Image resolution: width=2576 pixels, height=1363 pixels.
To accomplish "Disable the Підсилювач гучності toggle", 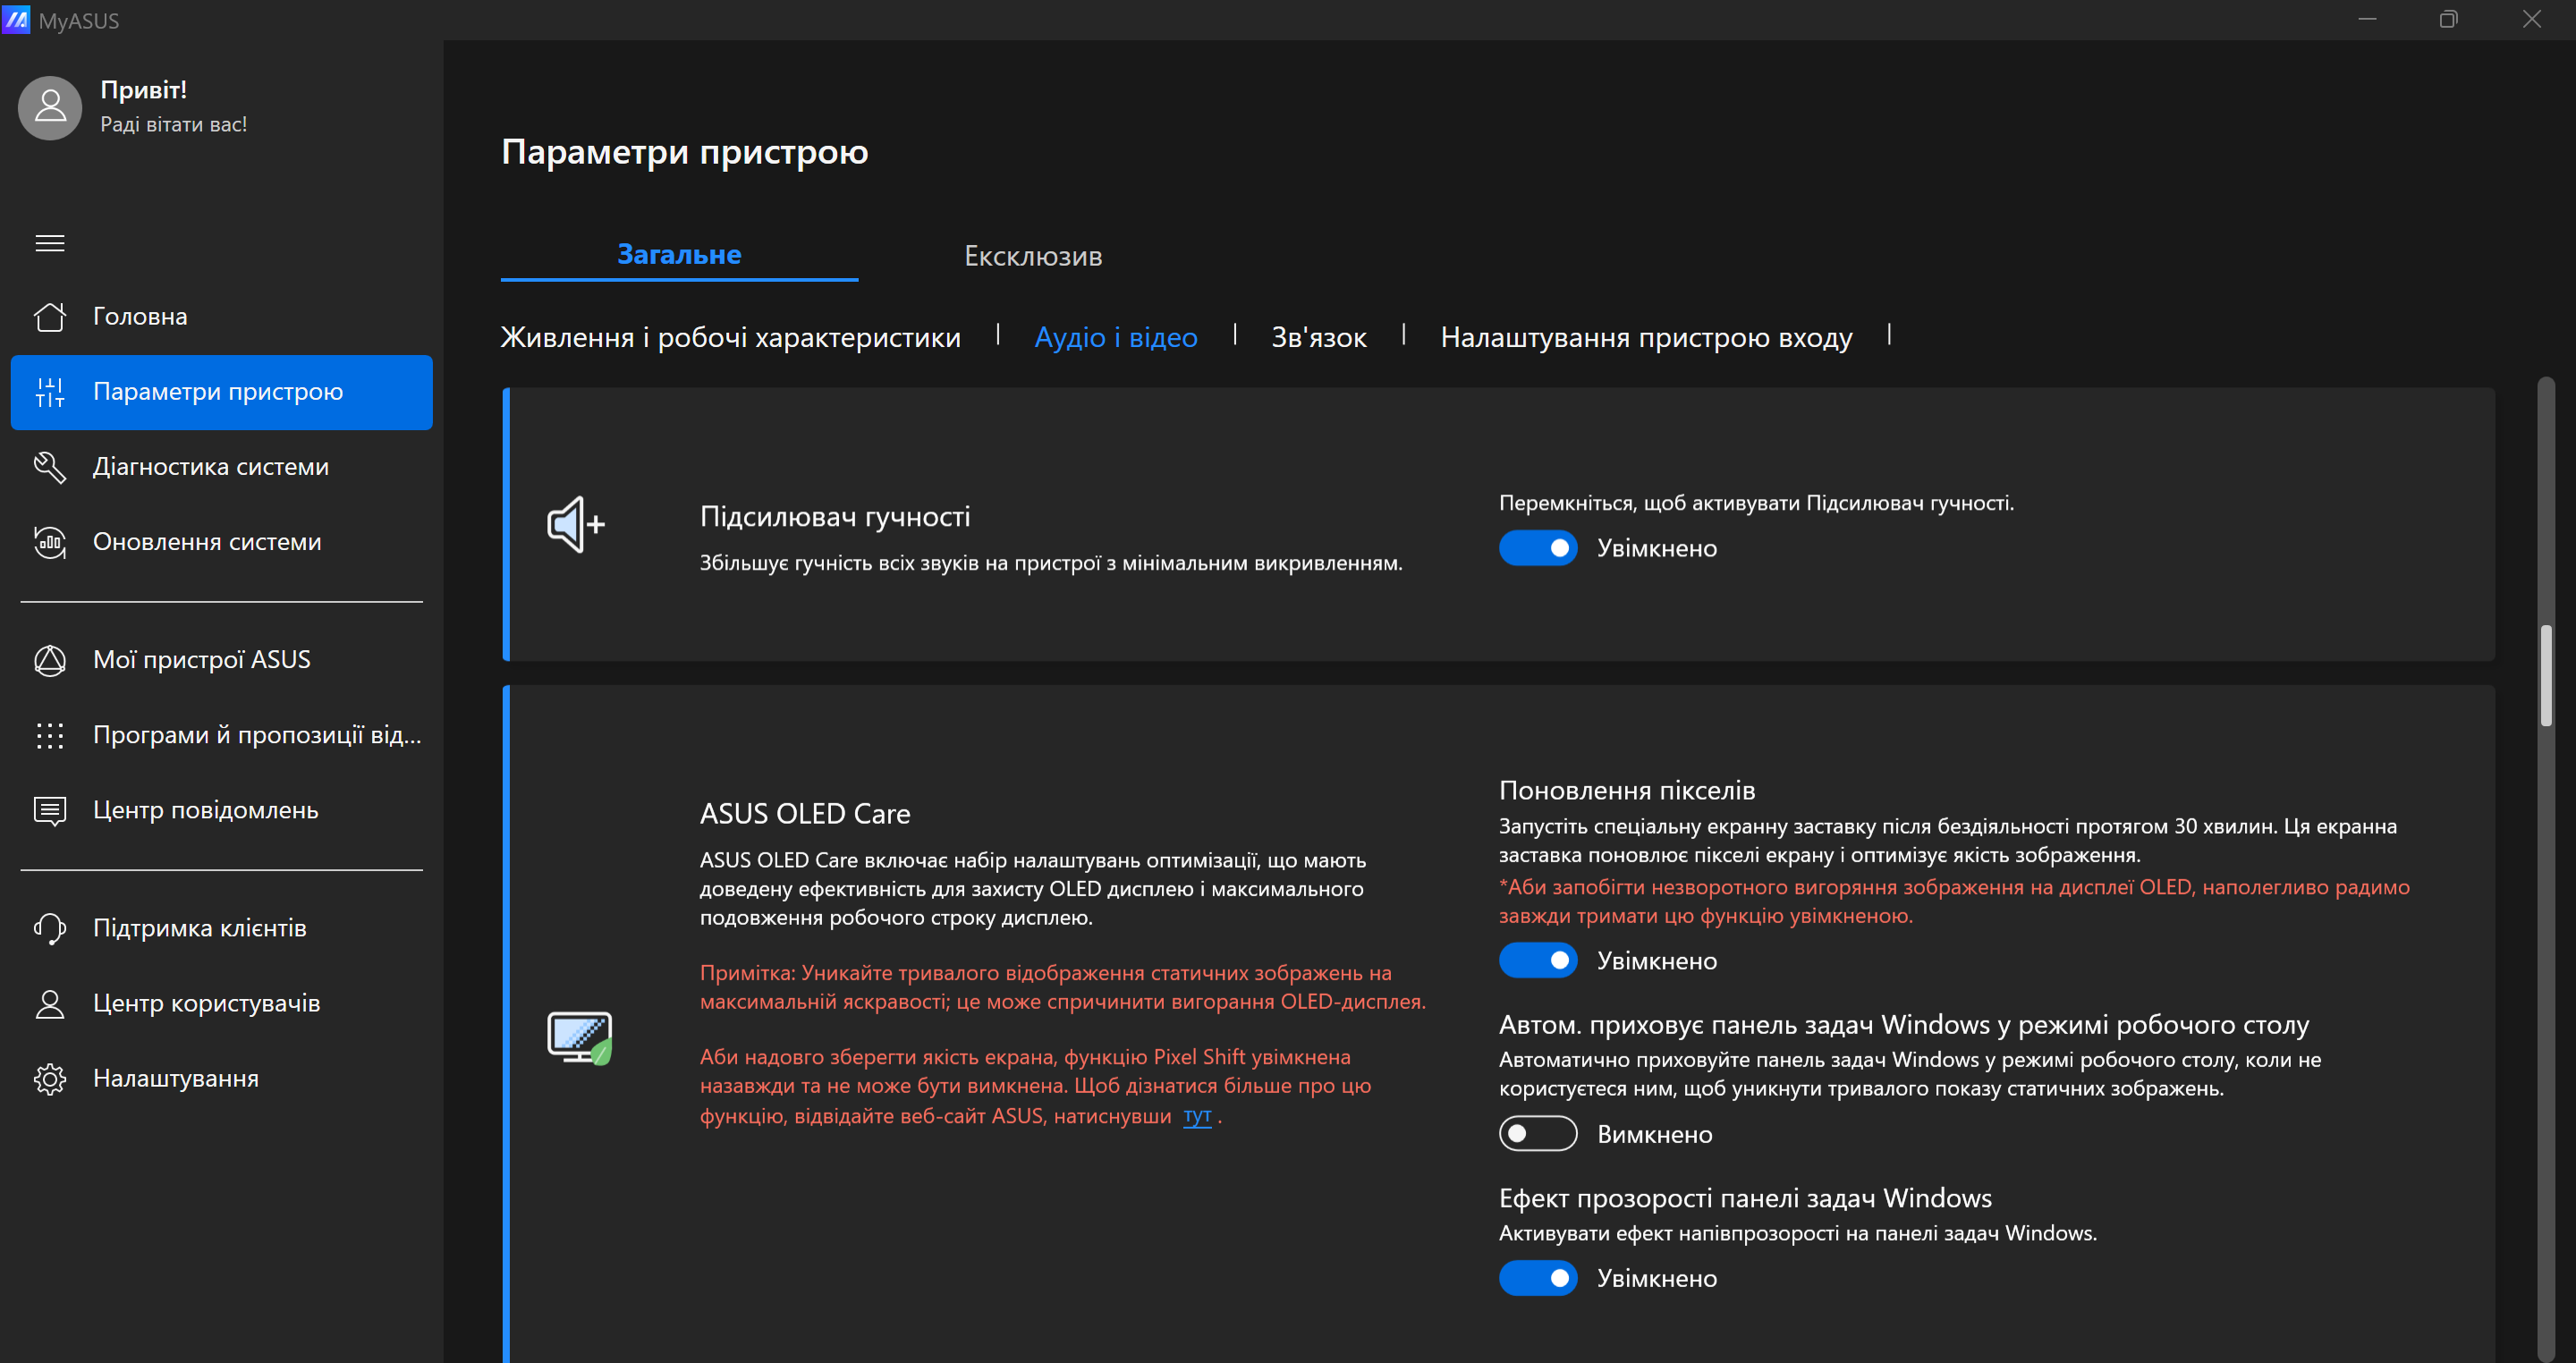I will point(1537,548).
